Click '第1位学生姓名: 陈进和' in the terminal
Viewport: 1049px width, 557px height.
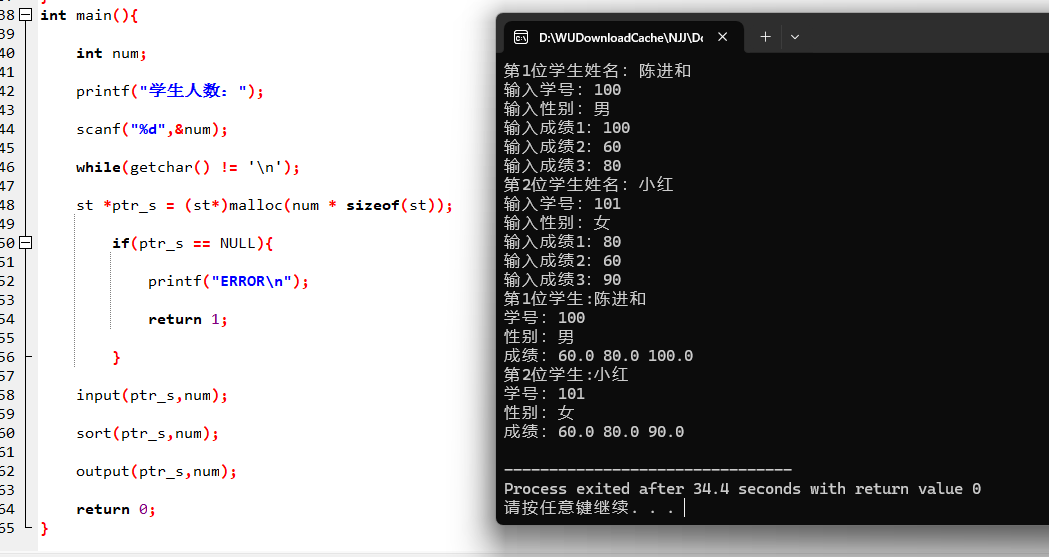pyautogui.click(x=597, y=71)
